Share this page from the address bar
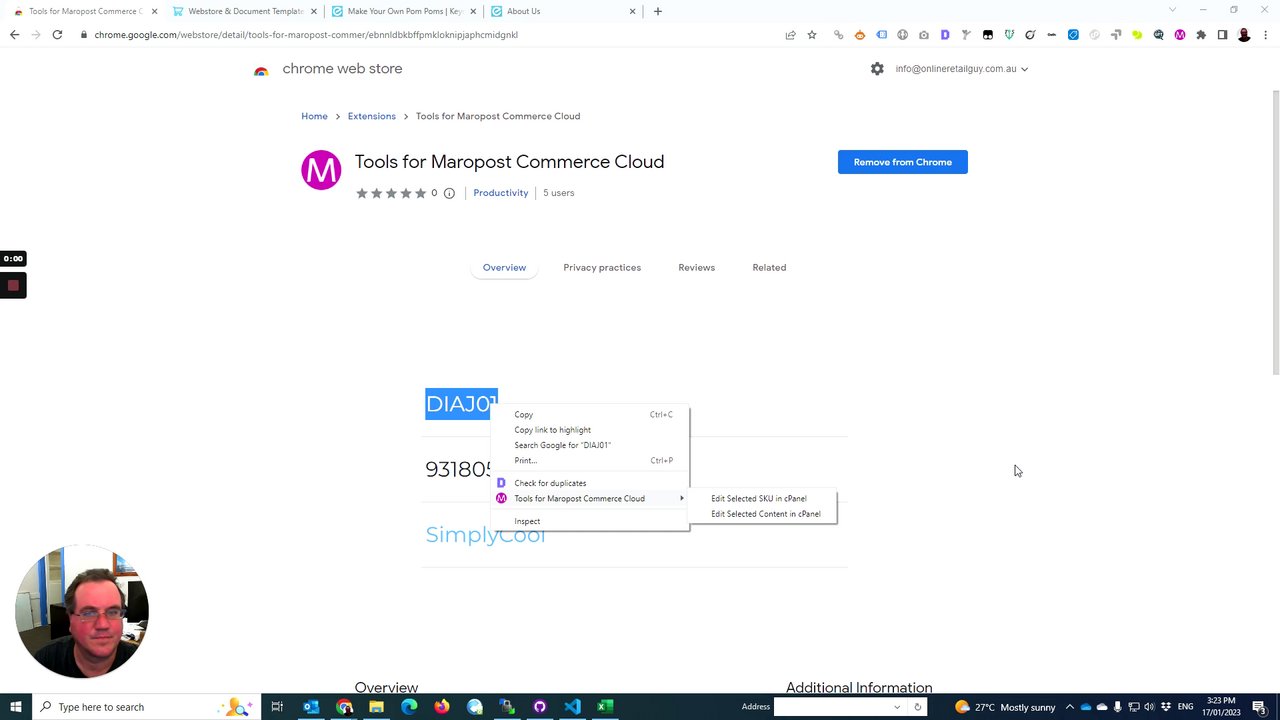 tap(790, 35)
